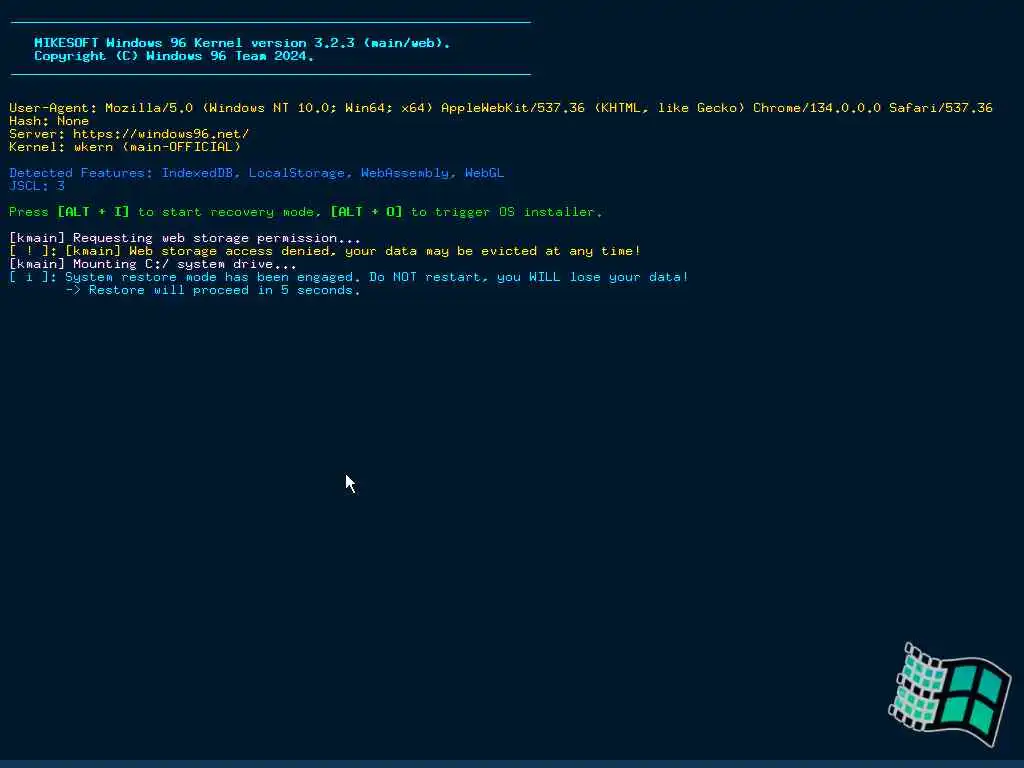The image size is (1024, 768).
Task: Click the [ALT + O] OS installer hint
Action: tap(366, 212)
